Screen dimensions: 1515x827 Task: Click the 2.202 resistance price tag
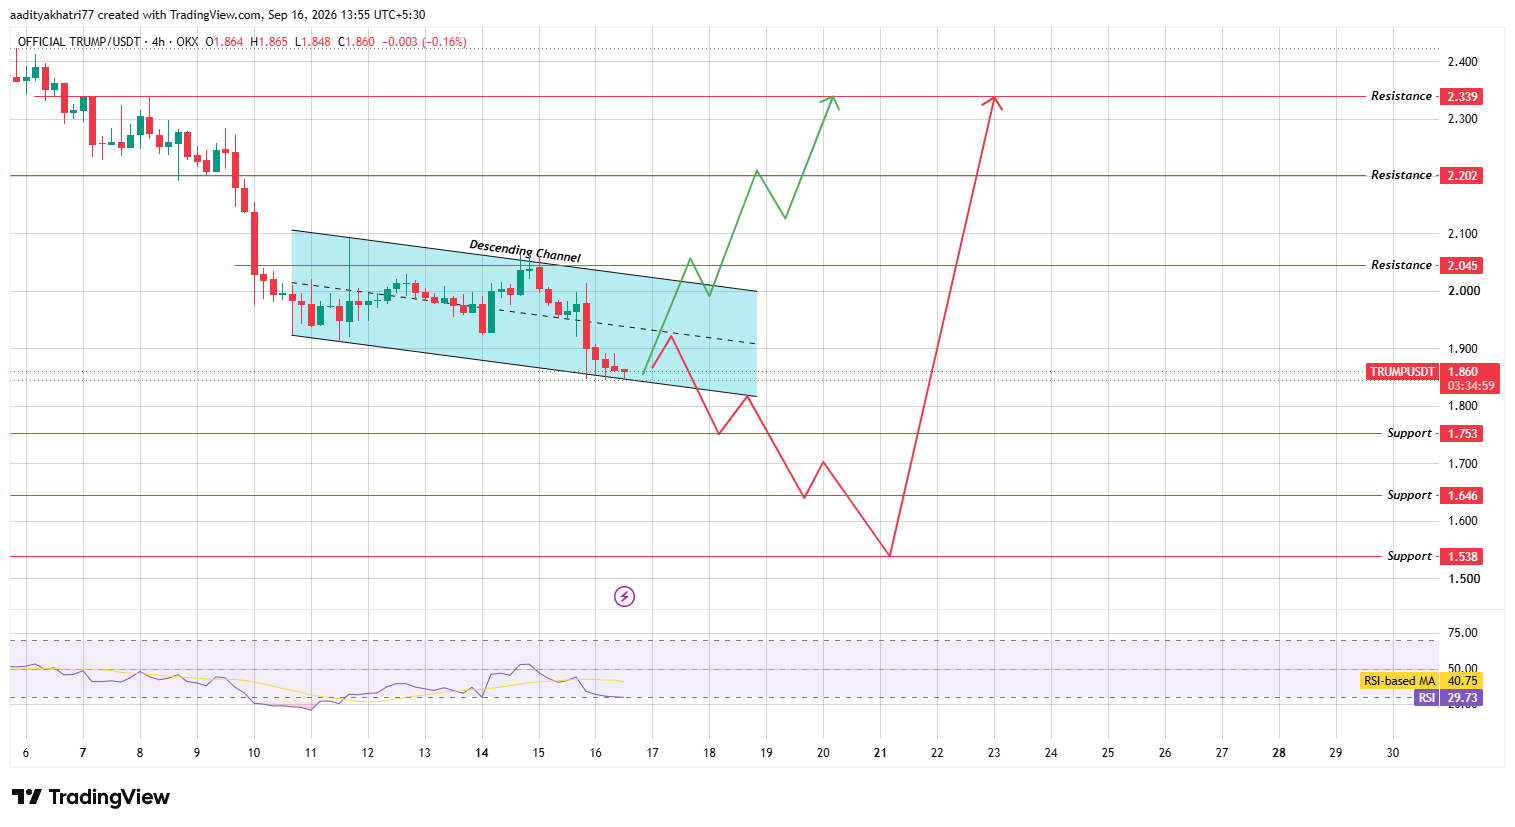tap(1461, 175)
